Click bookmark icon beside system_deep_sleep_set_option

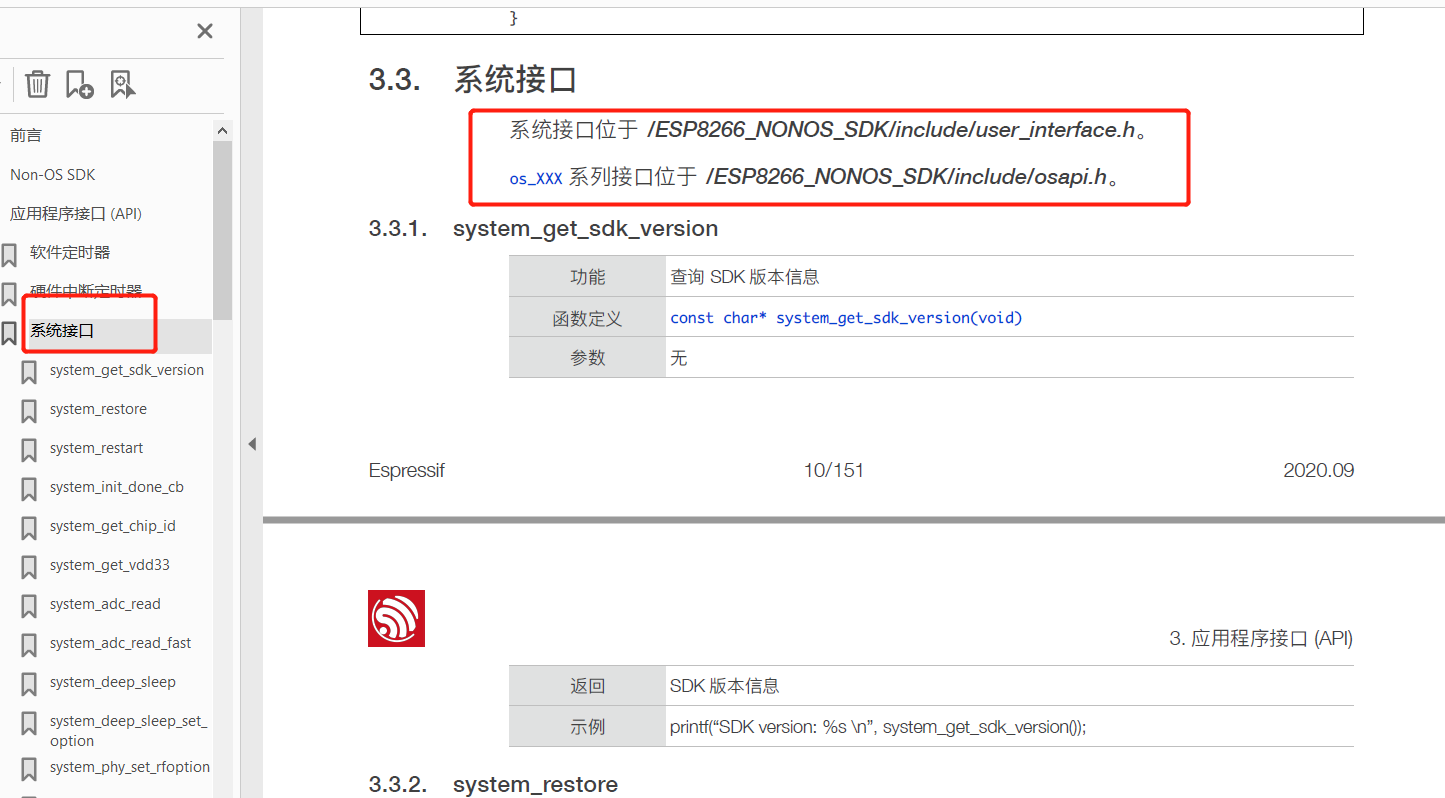29,723
